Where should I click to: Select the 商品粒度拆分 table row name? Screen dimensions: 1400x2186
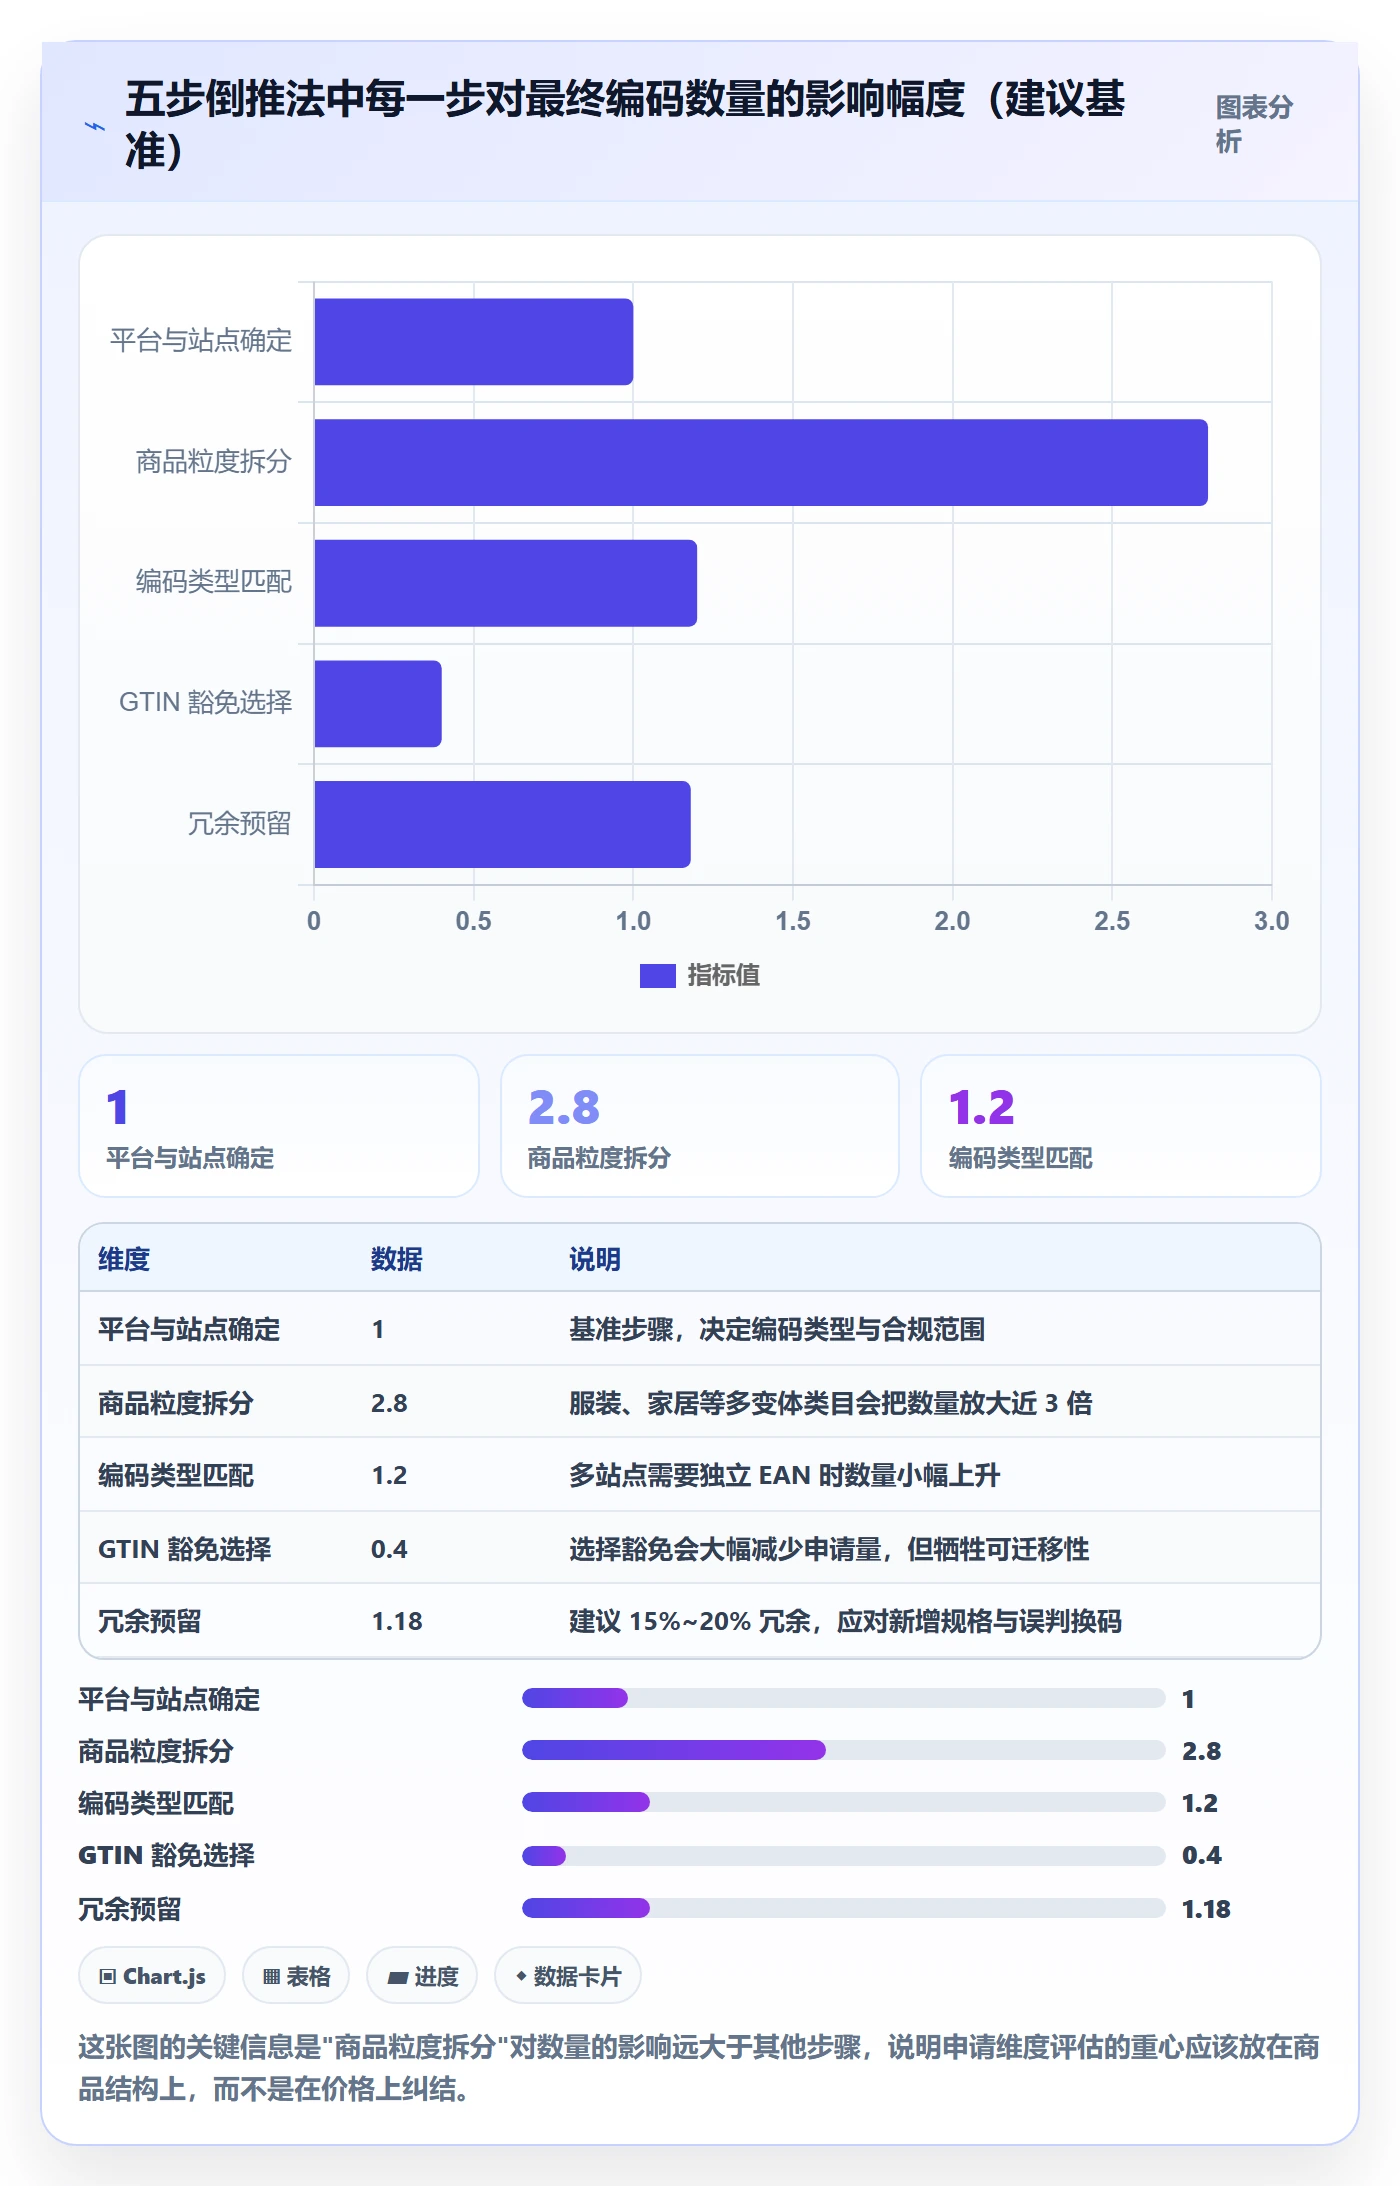point(176,1403)
